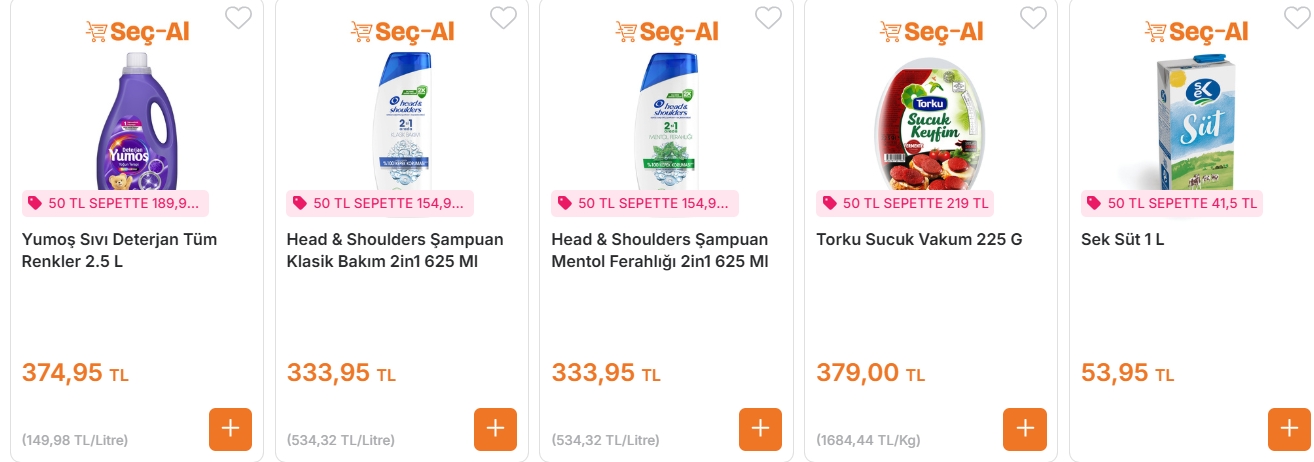Add Head & Shoulders Klasik Bakım to cart
The width and height of the screenshot is (1314, 462).
[495, 429]
